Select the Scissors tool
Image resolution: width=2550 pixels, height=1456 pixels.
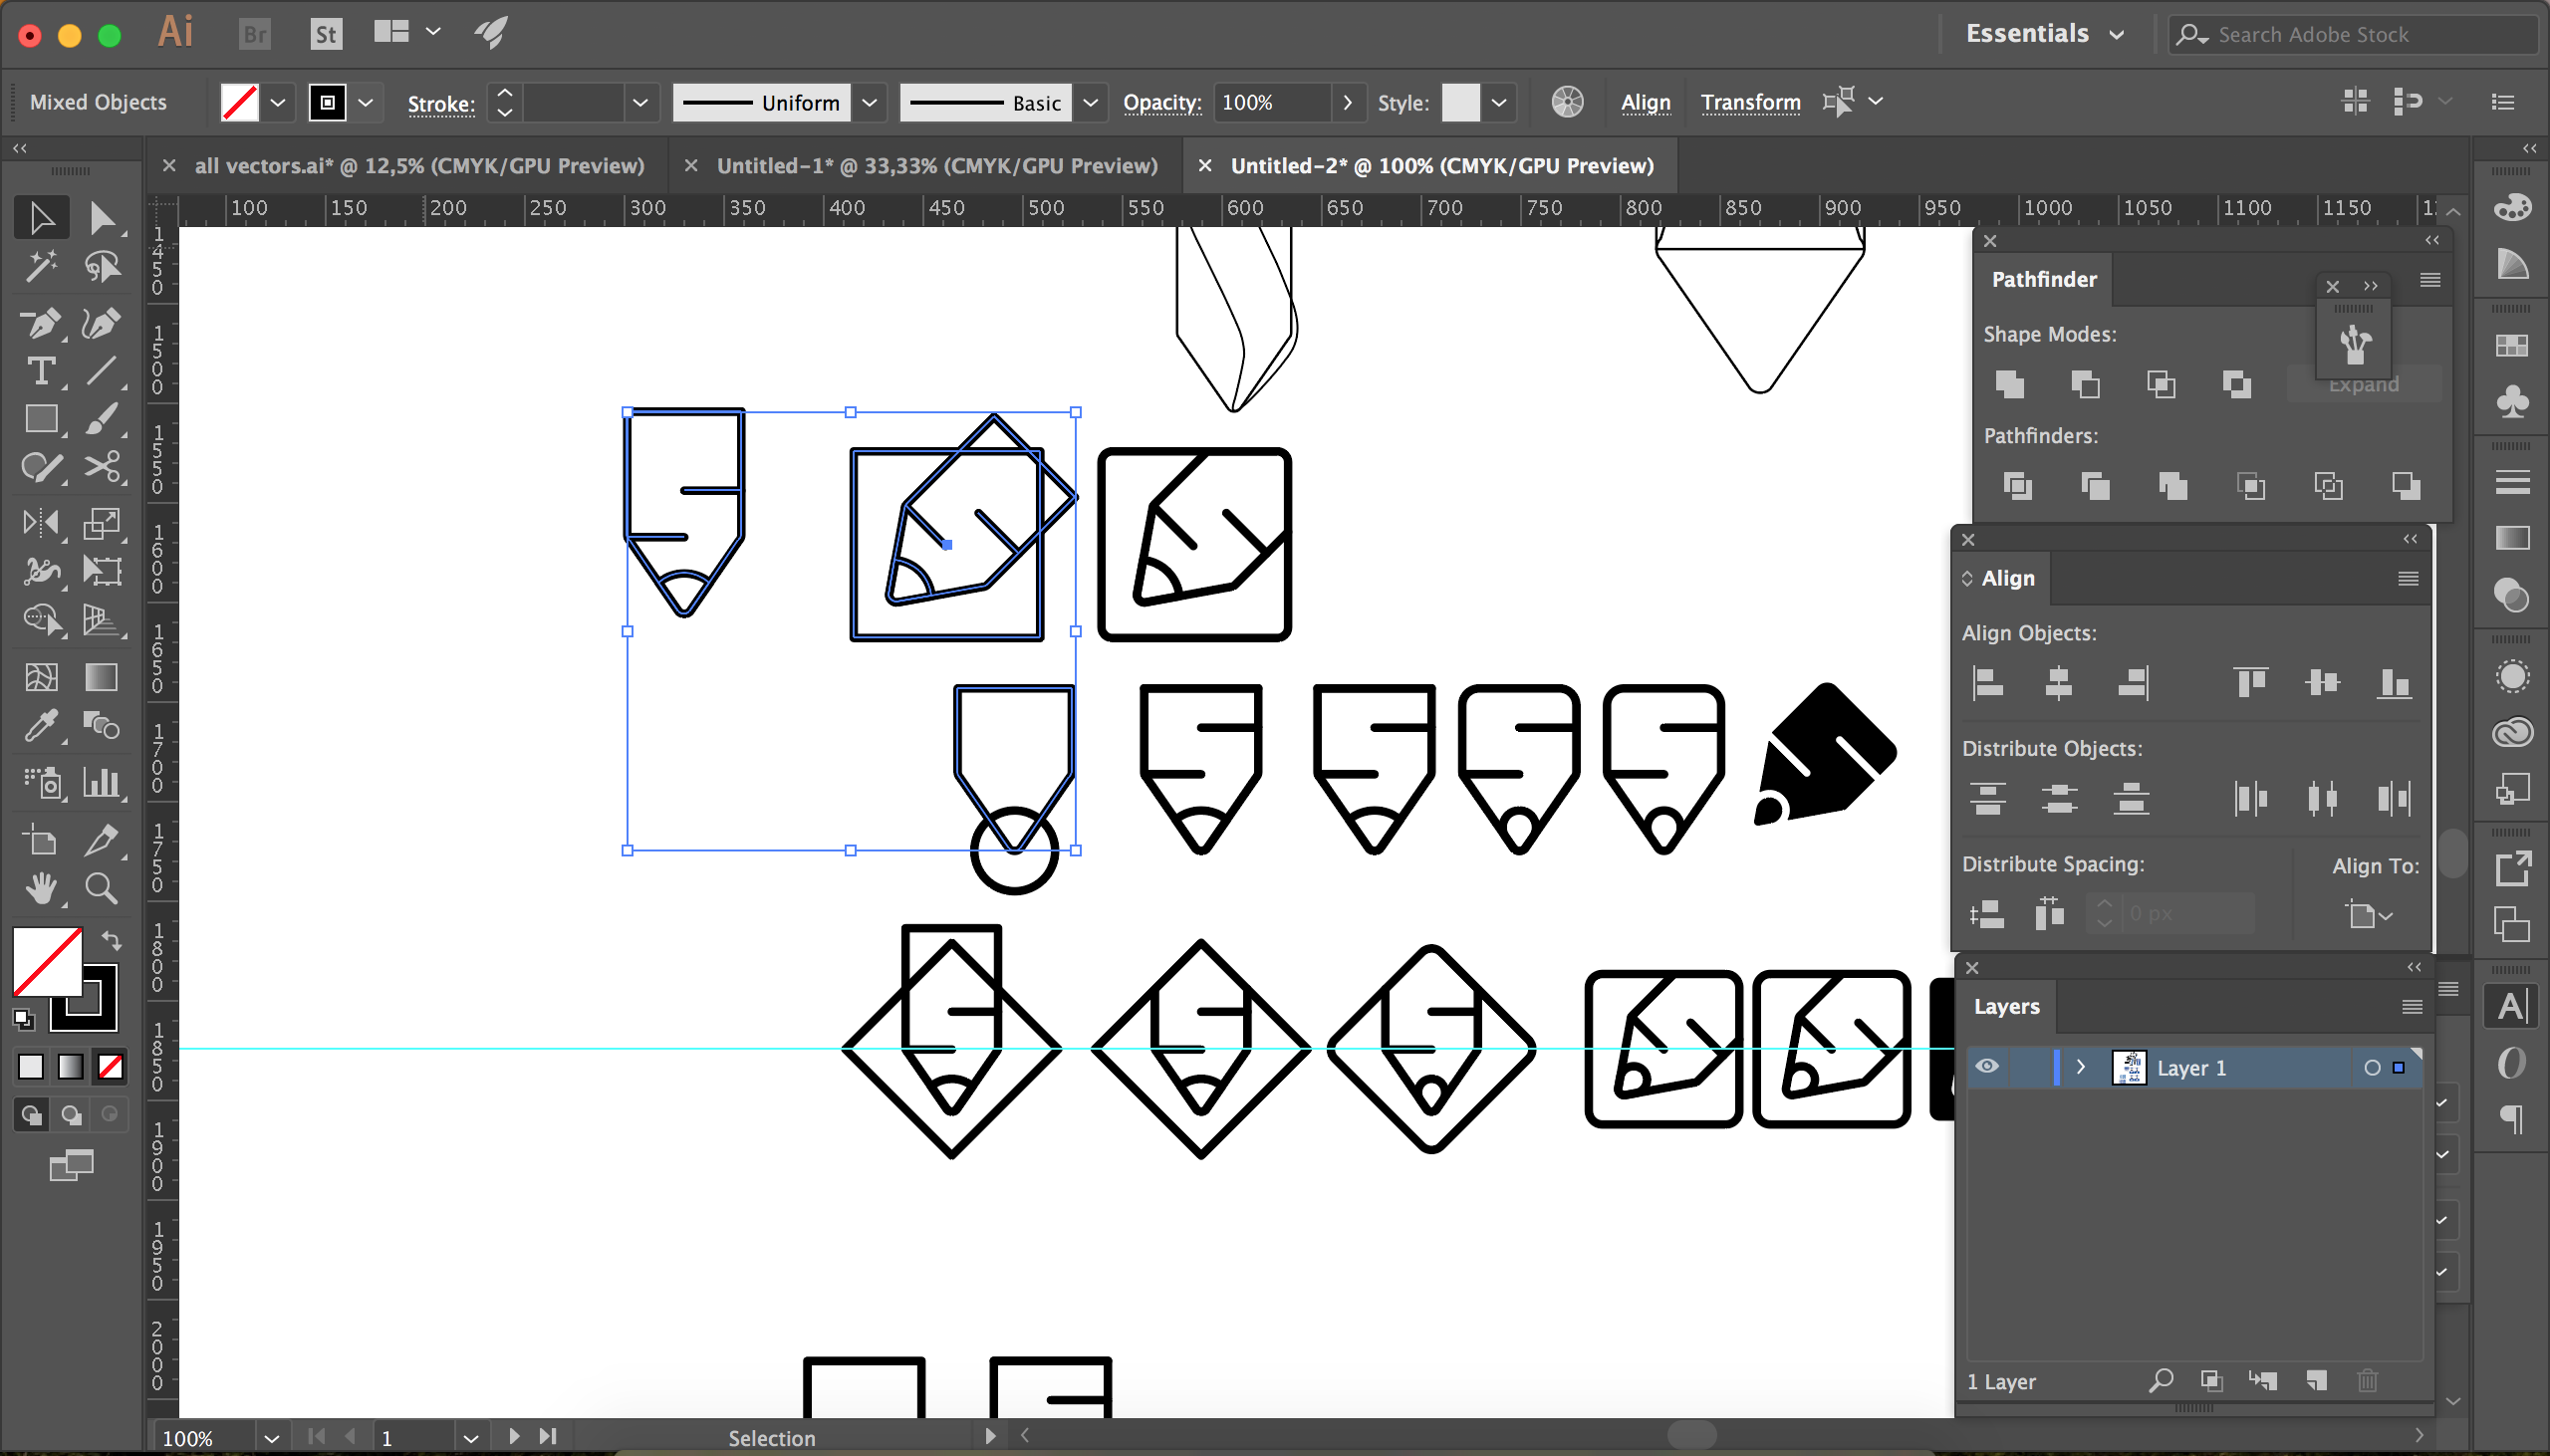tap(101, 467)
